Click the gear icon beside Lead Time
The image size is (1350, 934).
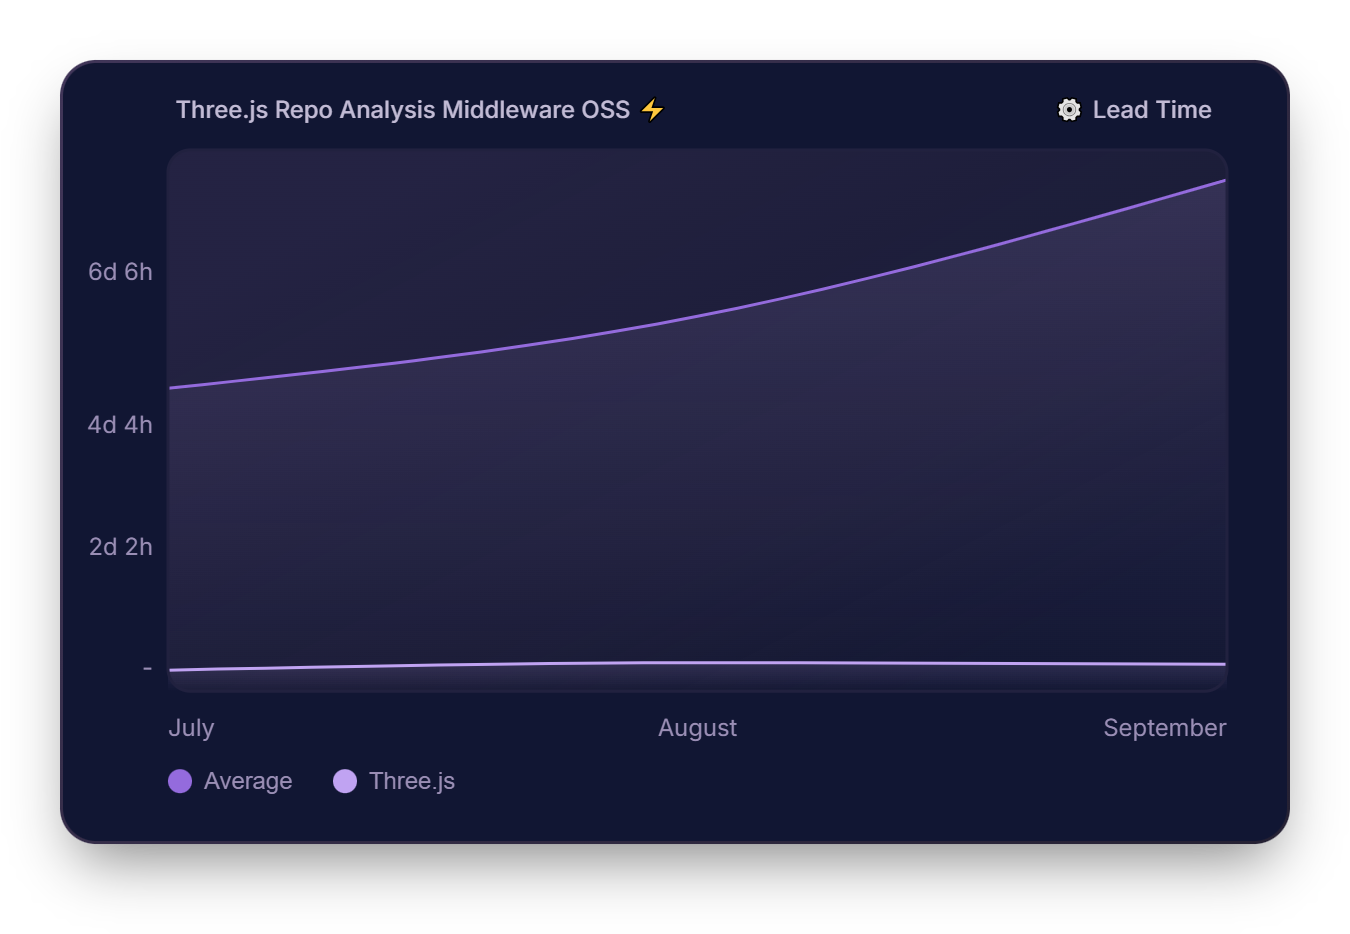tap(1069, 110)
